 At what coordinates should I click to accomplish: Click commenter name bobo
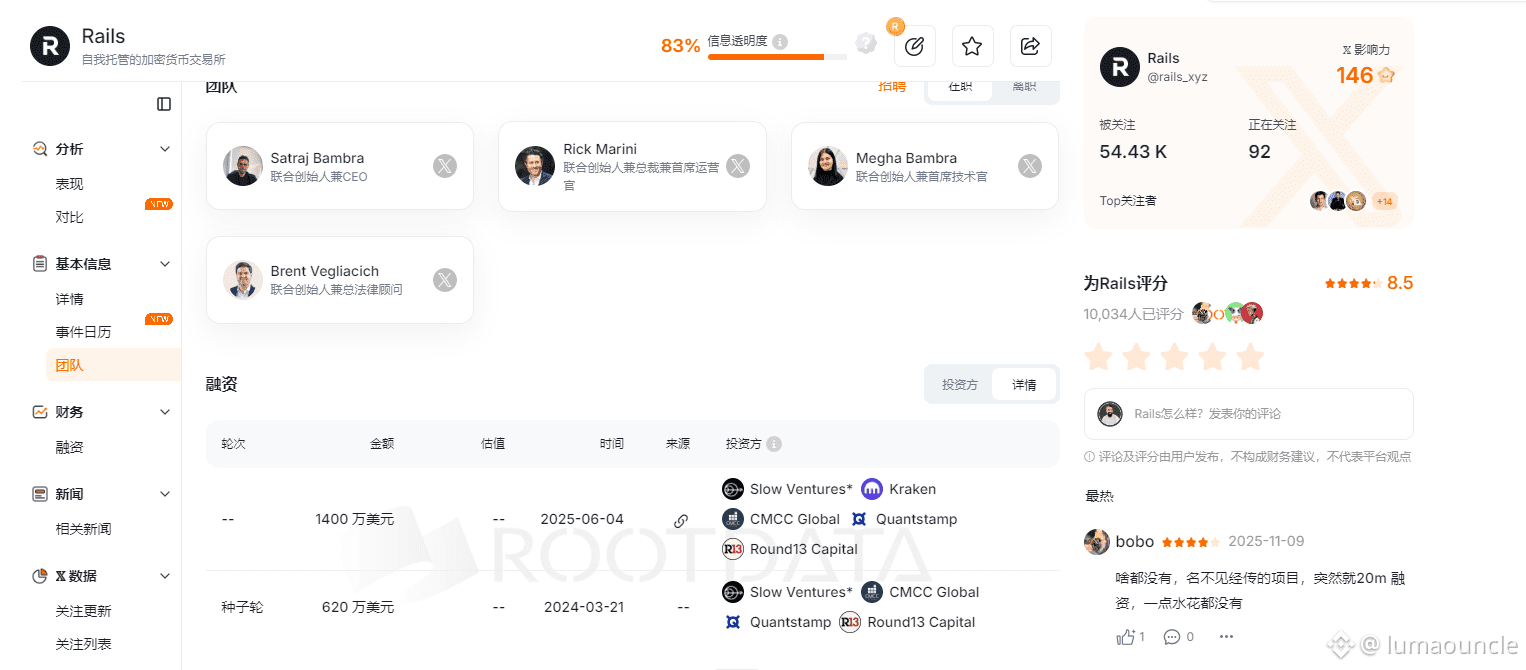[x=1135, y=542]
